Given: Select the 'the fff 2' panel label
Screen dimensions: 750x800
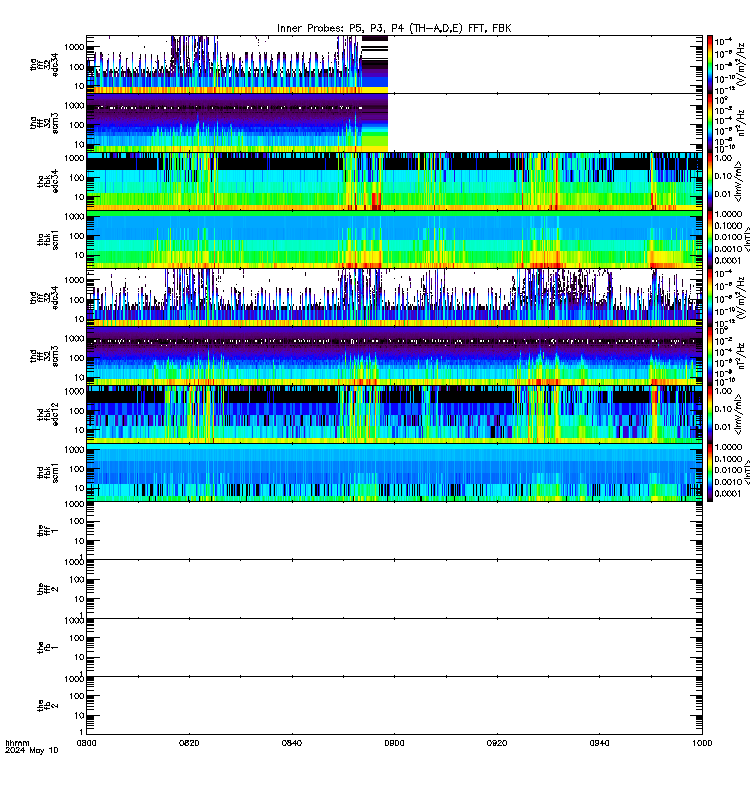Looking at the screenshot, I should point(48,589).
